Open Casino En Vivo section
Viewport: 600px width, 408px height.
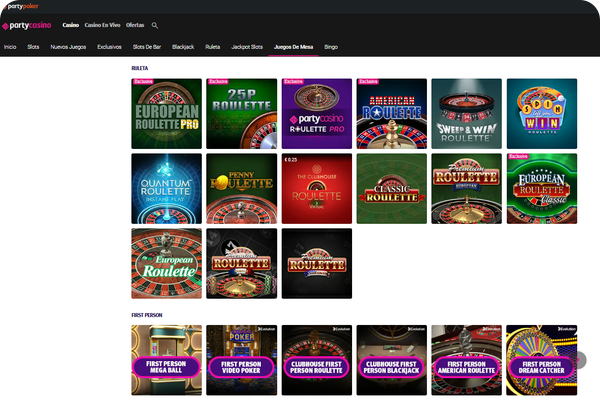pos(102,25)
